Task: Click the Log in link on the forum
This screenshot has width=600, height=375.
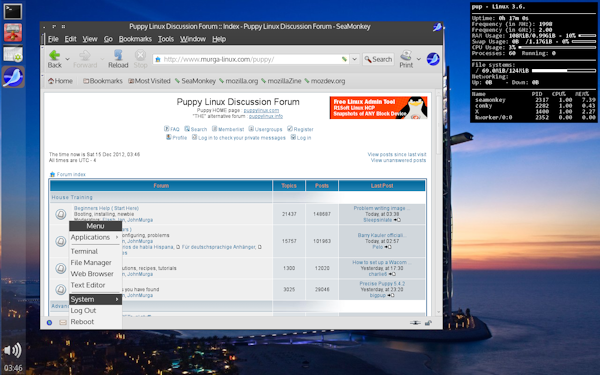Action: 301,138
